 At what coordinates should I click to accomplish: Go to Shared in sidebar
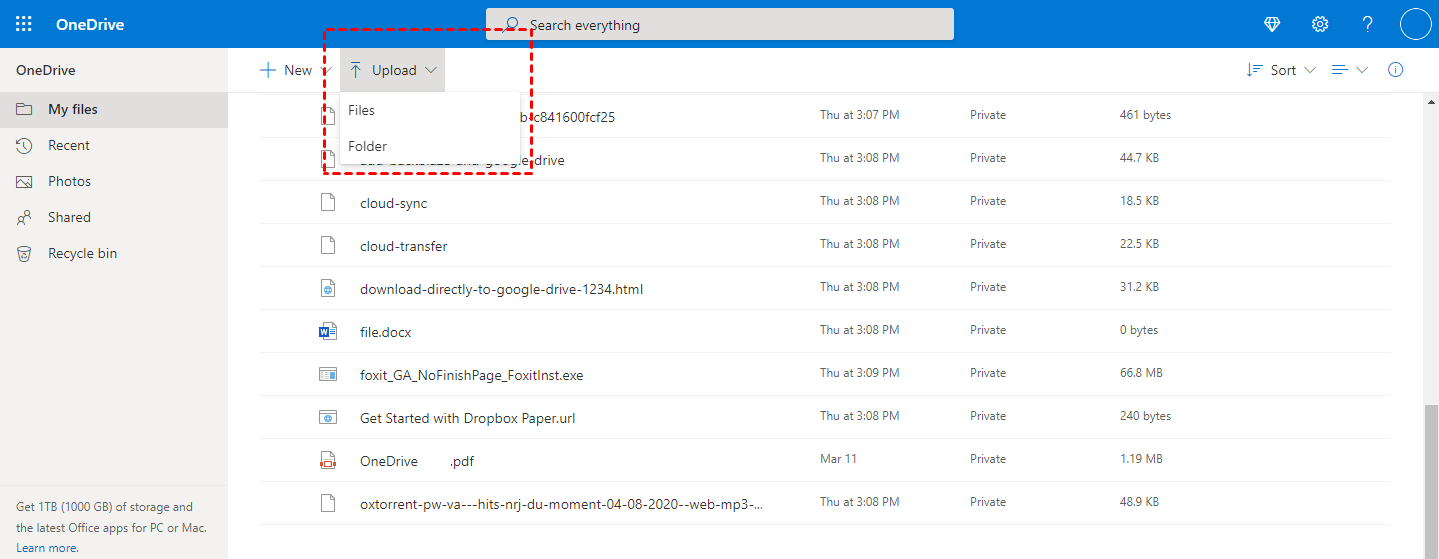point(114,218)
